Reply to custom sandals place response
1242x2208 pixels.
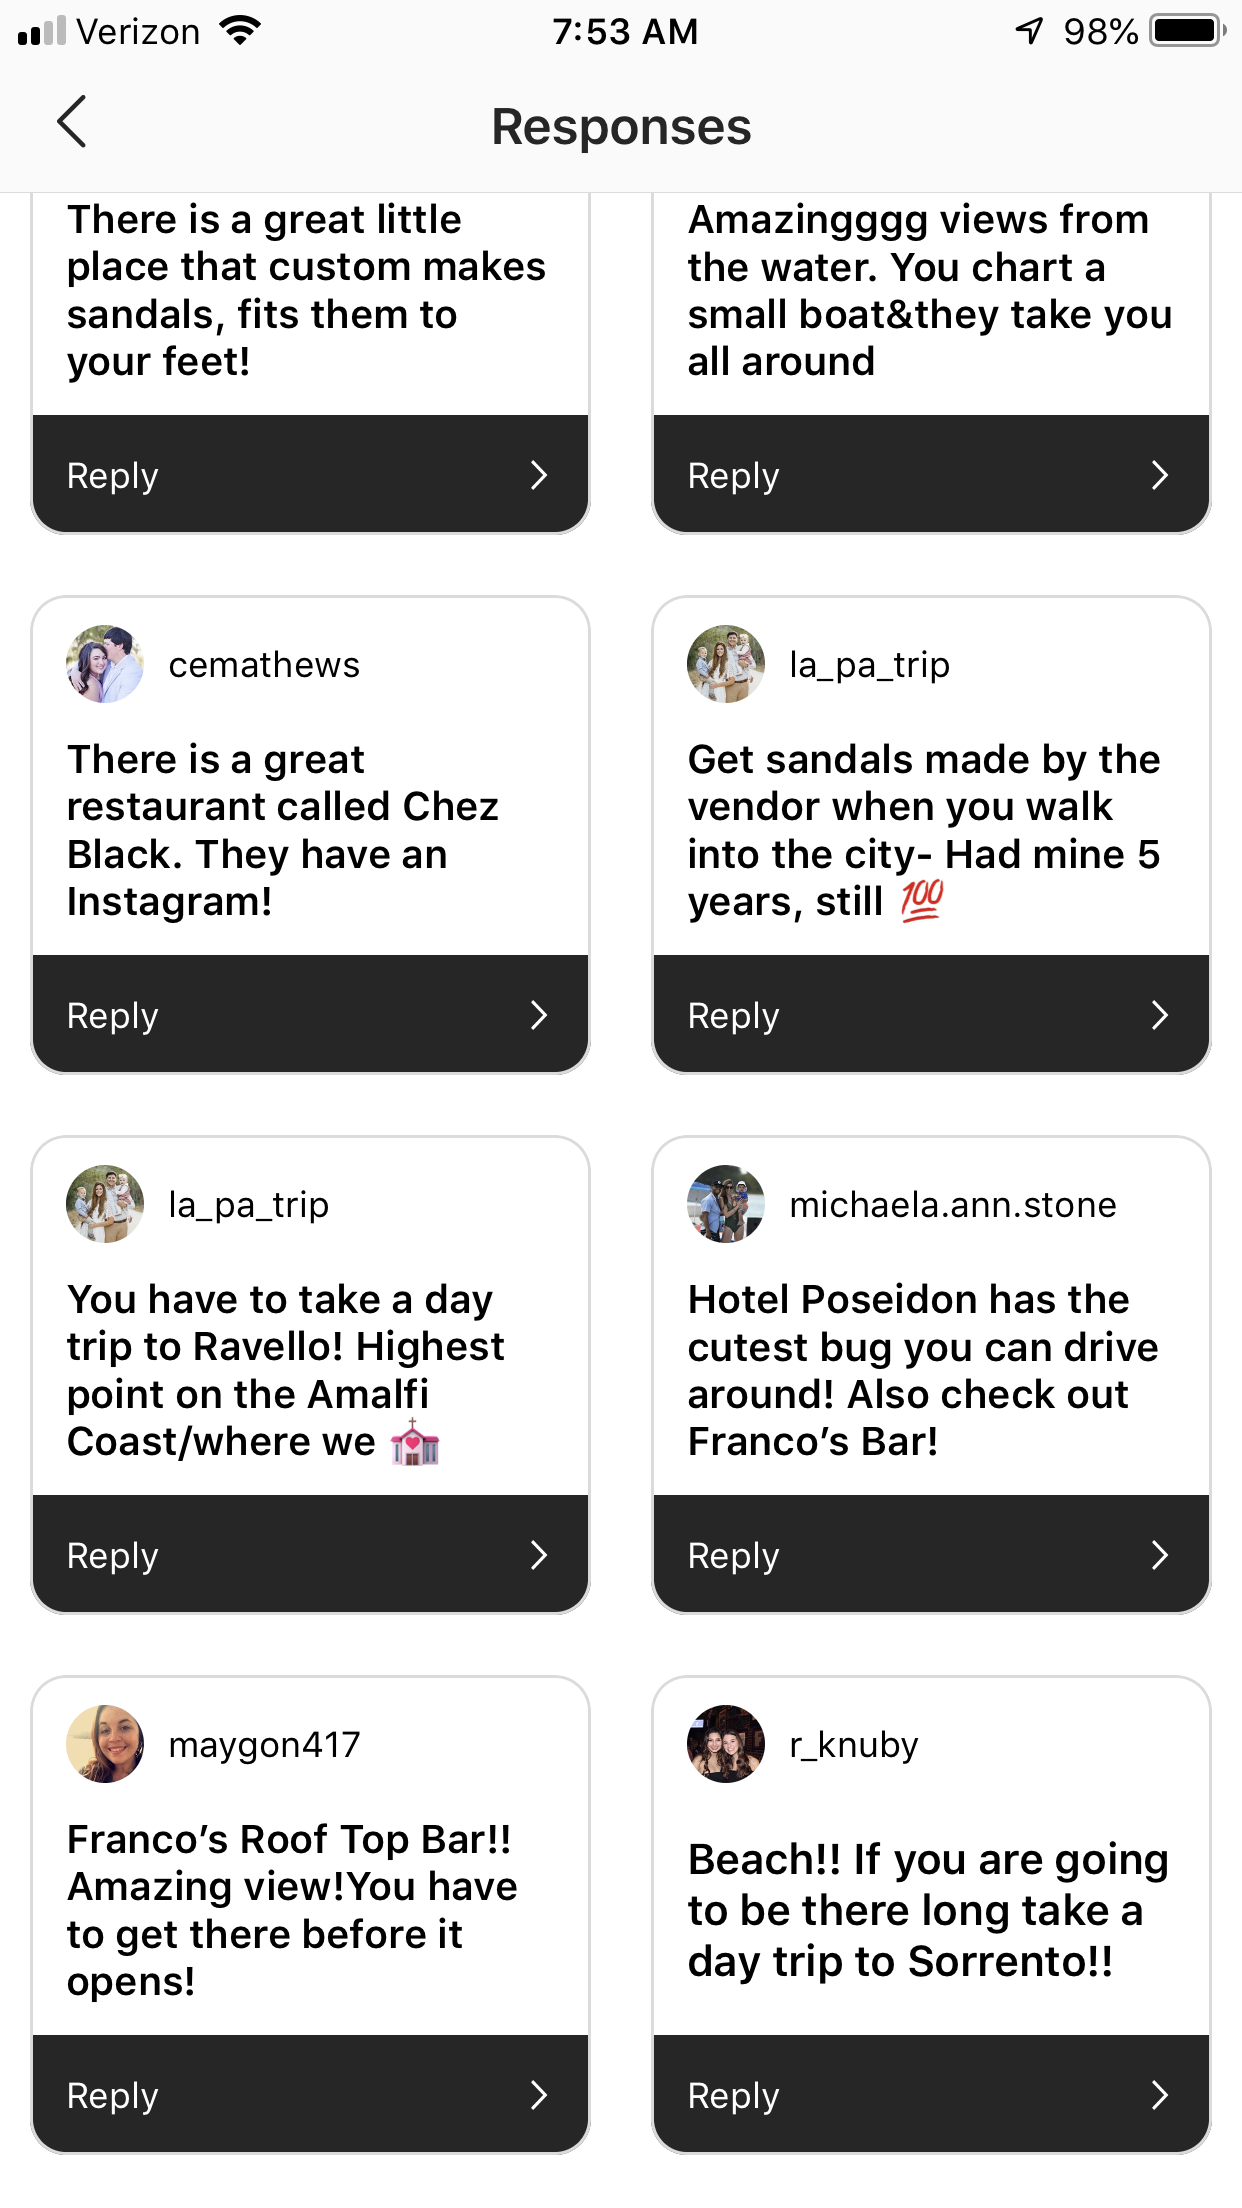coord(310,475)
